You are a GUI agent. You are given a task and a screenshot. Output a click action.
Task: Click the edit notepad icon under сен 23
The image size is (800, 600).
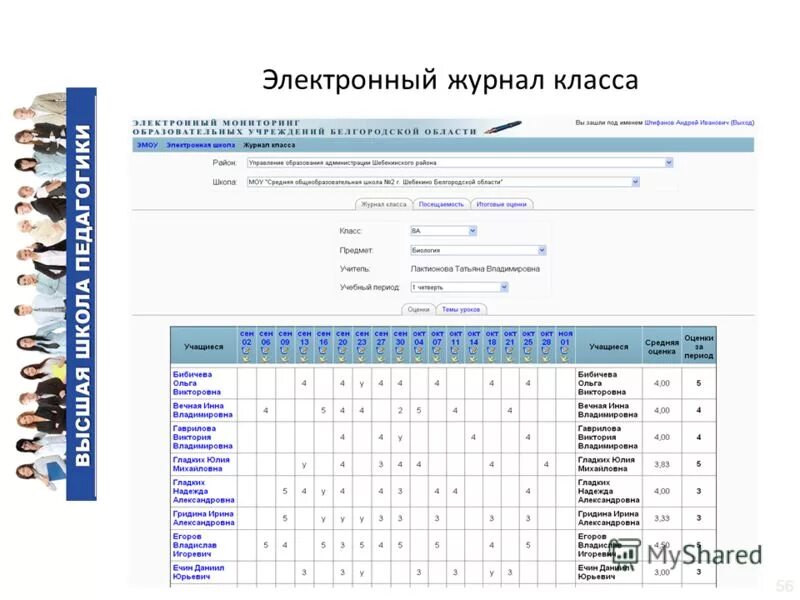[362, 351]
